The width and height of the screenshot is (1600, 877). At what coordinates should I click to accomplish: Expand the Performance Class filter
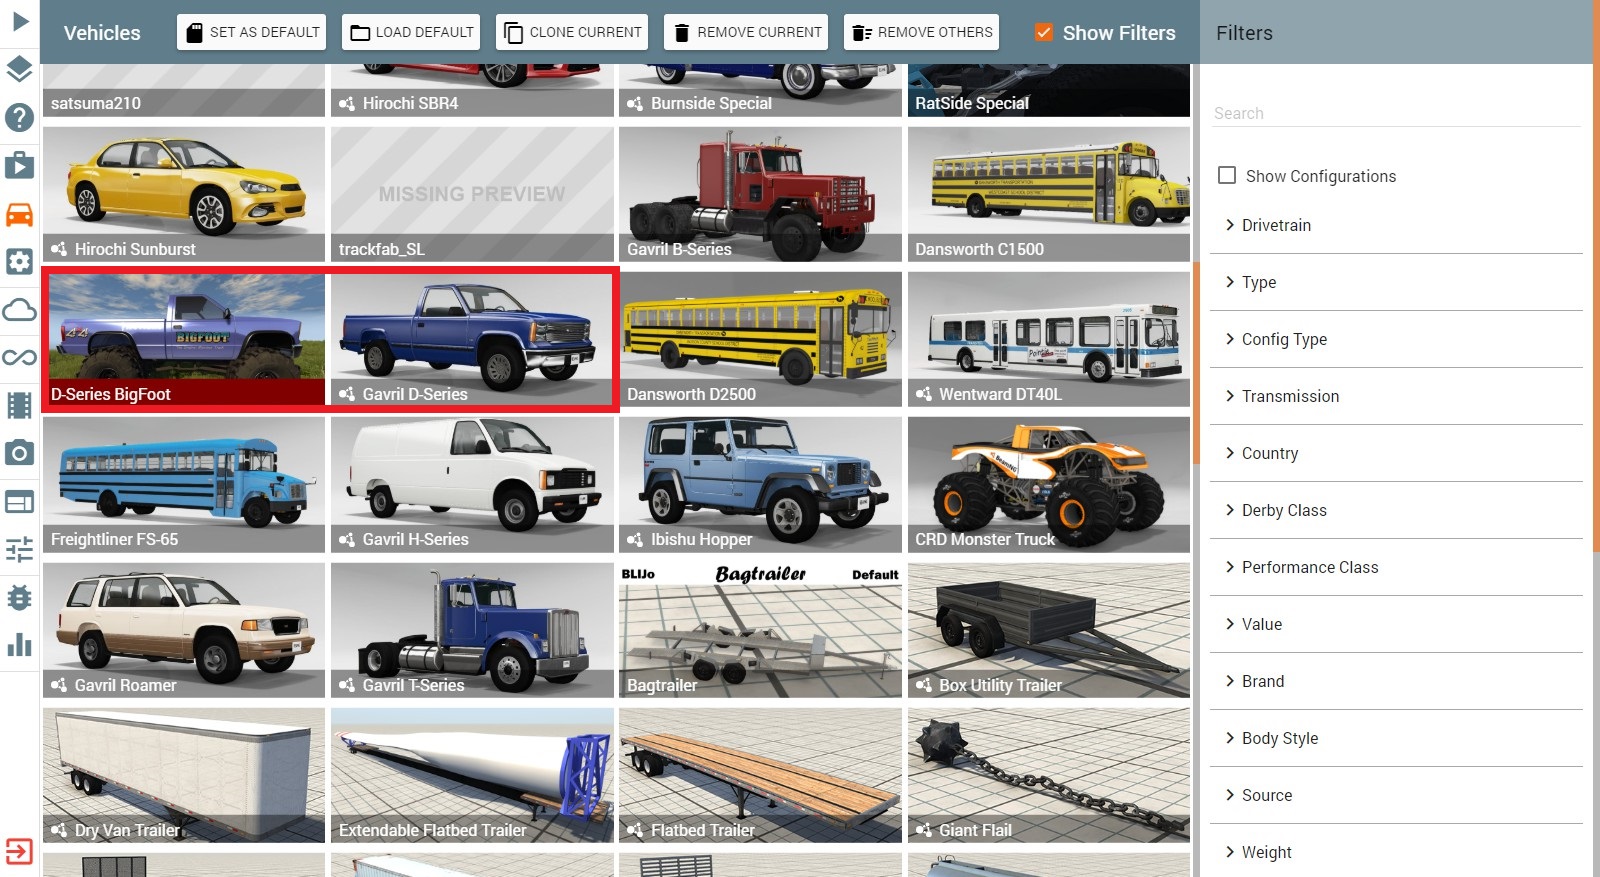1396,567
